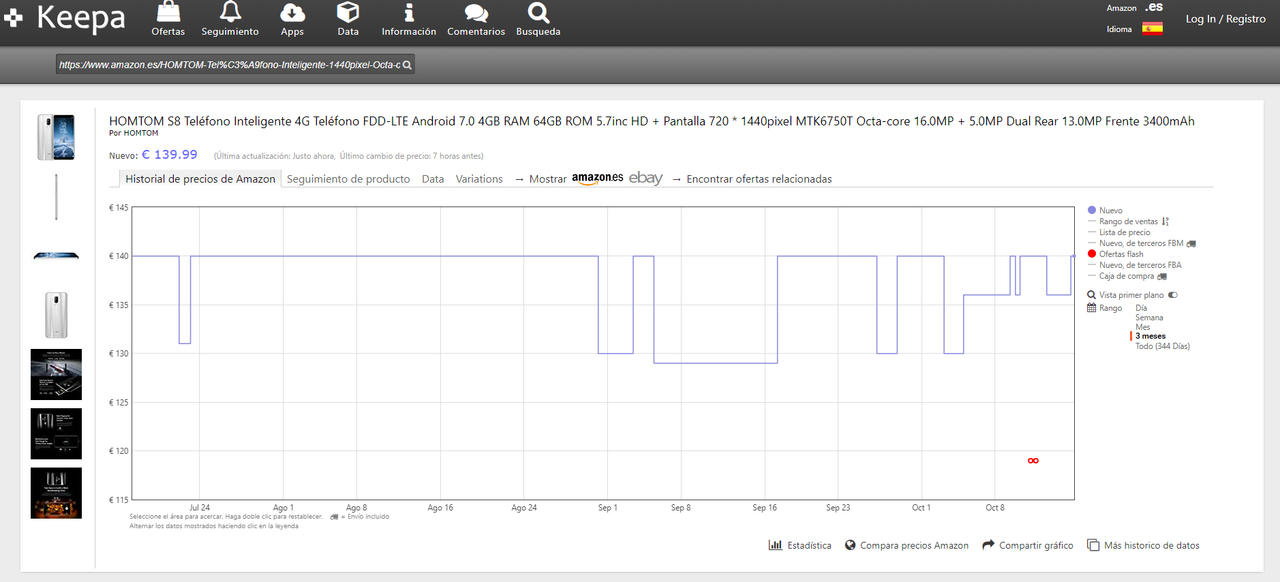Image resolution: width=1280 pixels, height=582 pixels.
Task: Open Apps cloud download icon
Action: (x=292, y=12)
